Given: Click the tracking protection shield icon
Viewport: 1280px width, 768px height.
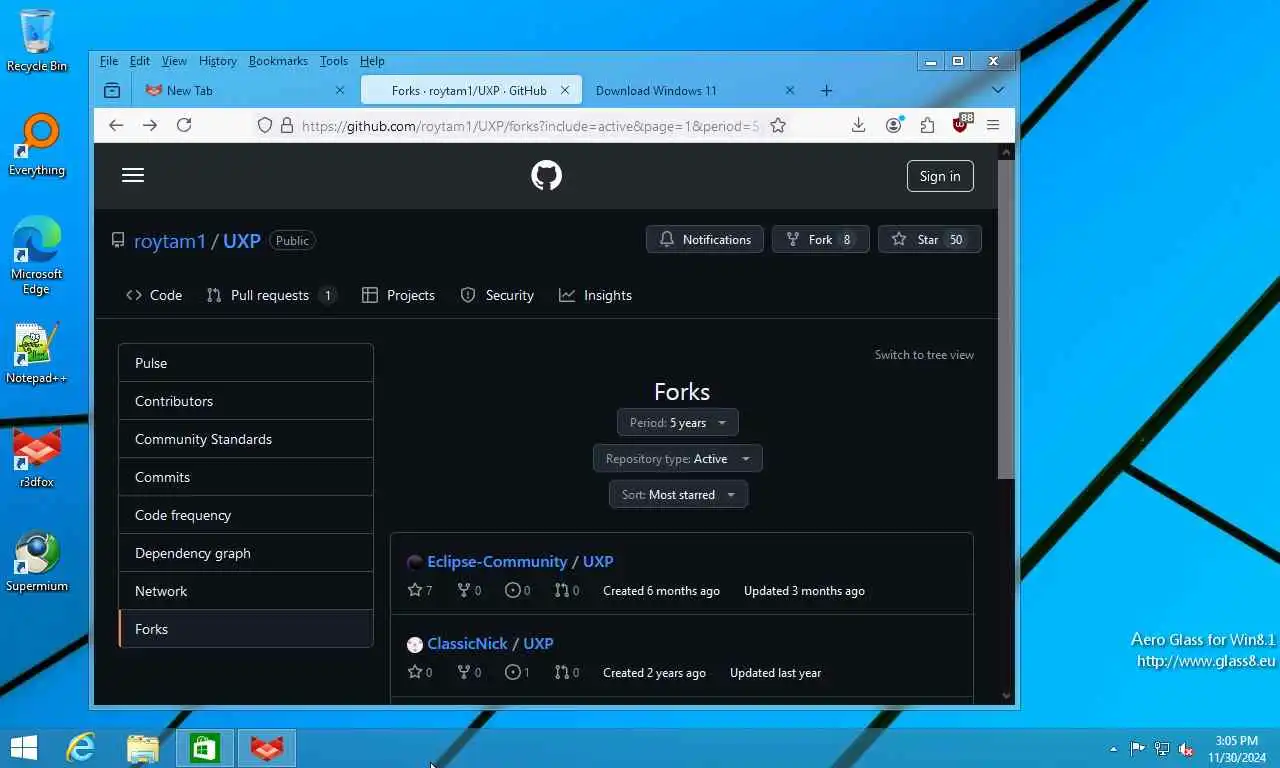Looking at the screenshot, I should click(x=265, y=125).
